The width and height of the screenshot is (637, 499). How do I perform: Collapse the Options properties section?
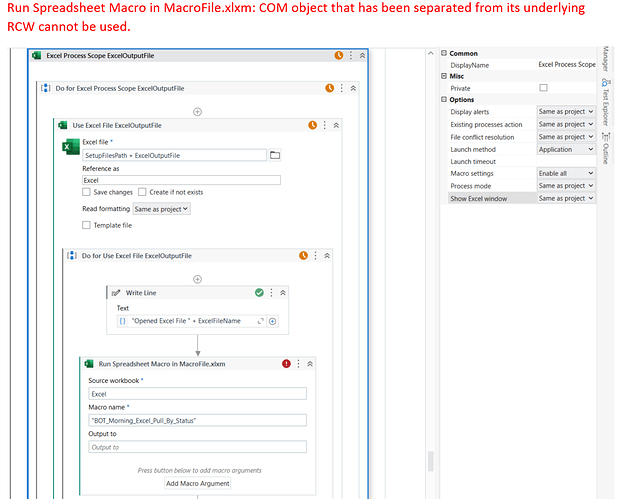tap(444, 100)
